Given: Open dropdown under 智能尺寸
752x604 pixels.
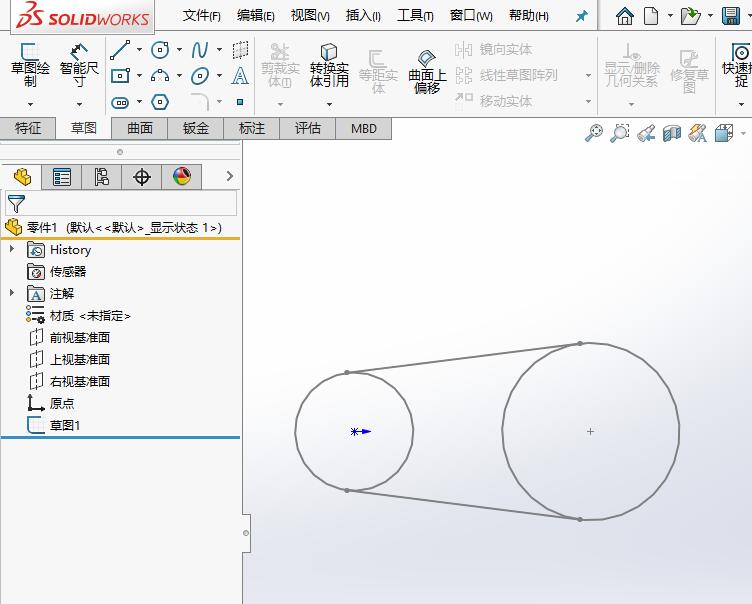Looking at the screenshot, I should [x=79, y=104].
